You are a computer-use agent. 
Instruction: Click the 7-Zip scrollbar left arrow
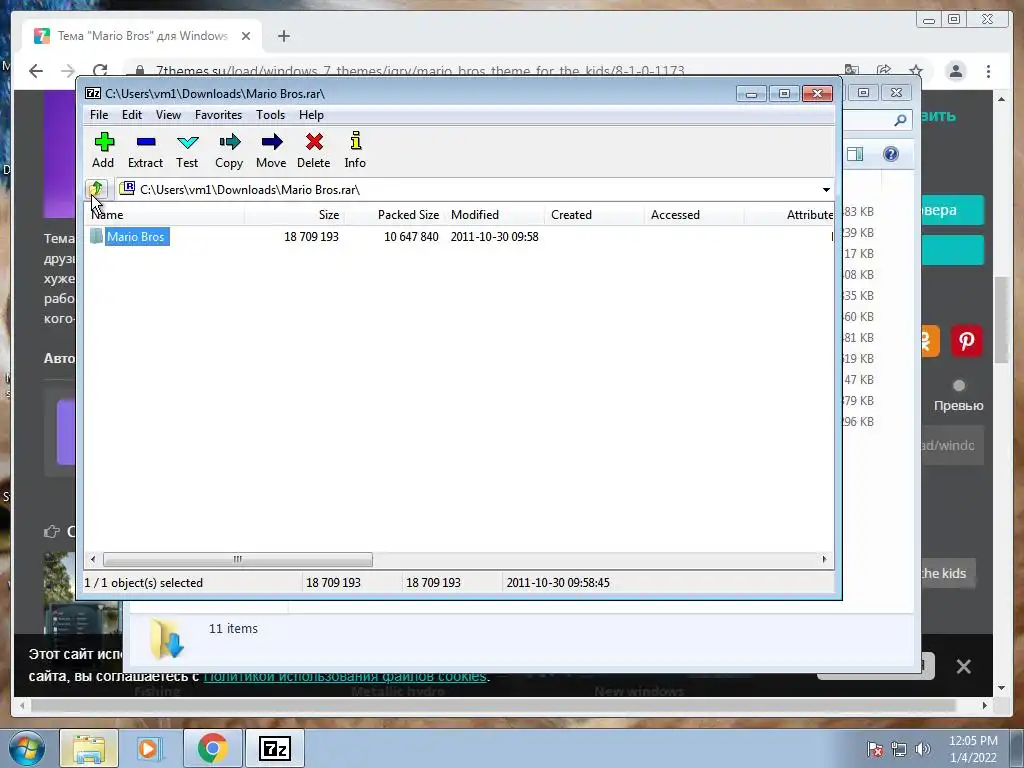[x=93, y=559]
